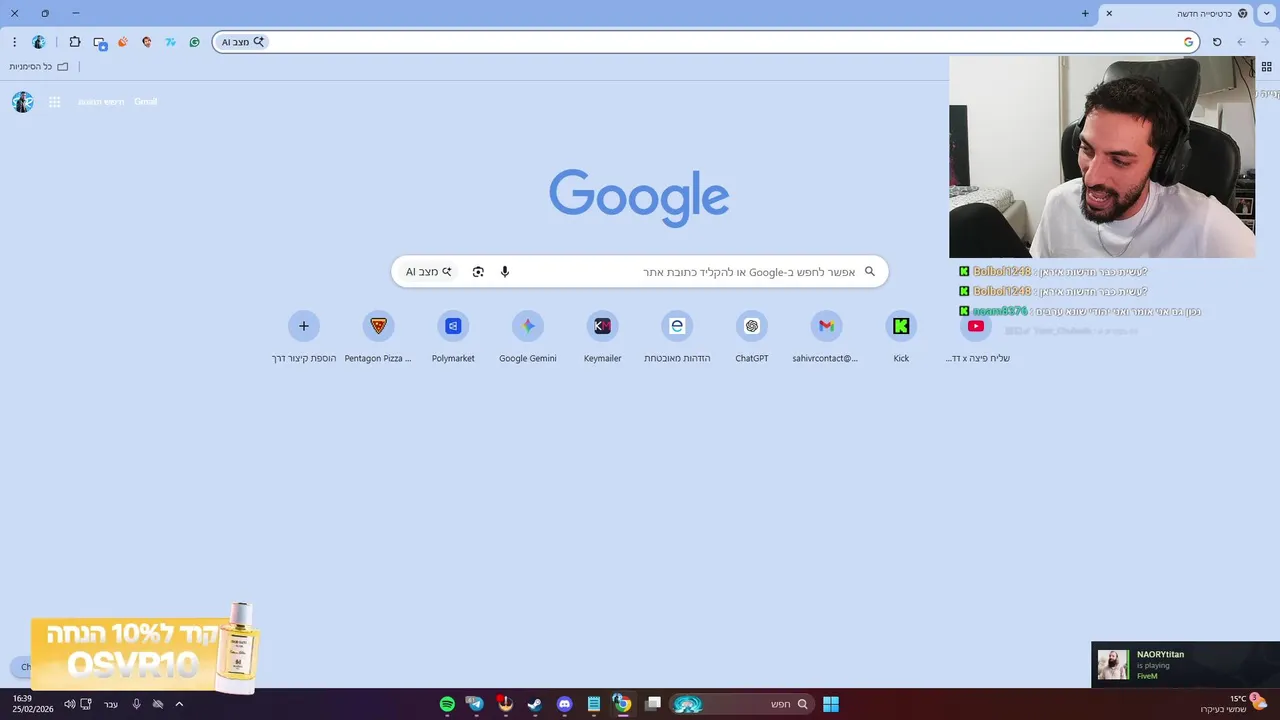Open the volume control in system tray

pyautogui.click(x=70, y=704)
